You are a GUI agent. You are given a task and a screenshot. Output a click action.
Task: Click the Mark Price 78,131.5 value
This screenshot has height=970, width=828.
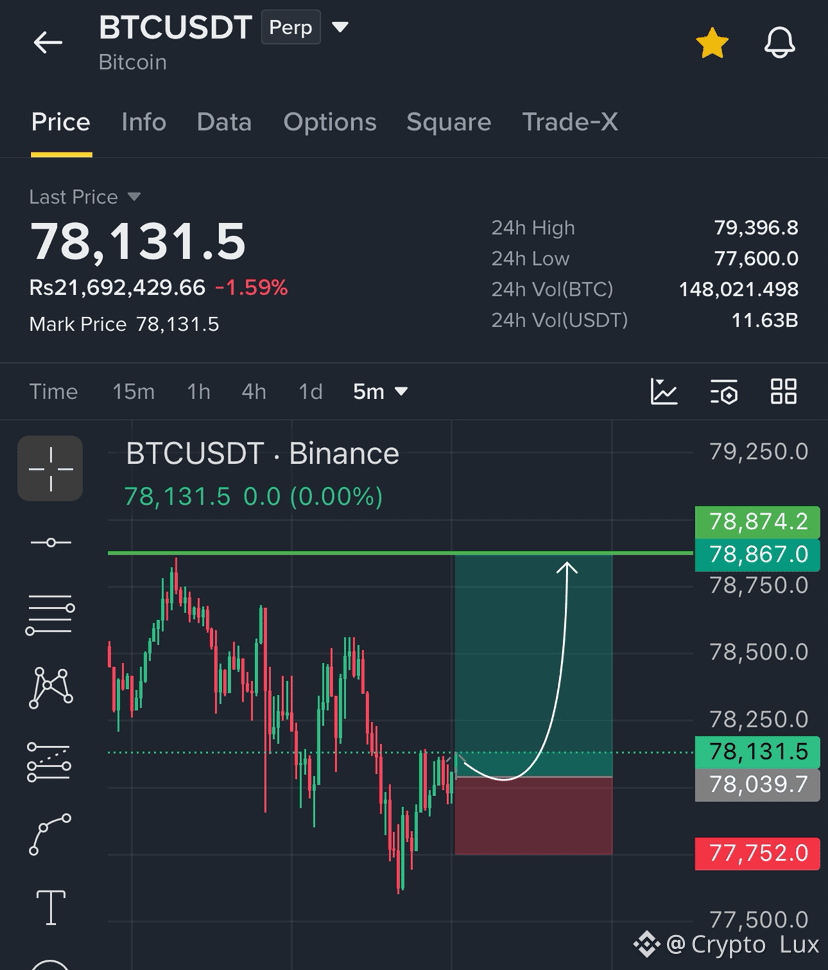click(x=178, y=324)
